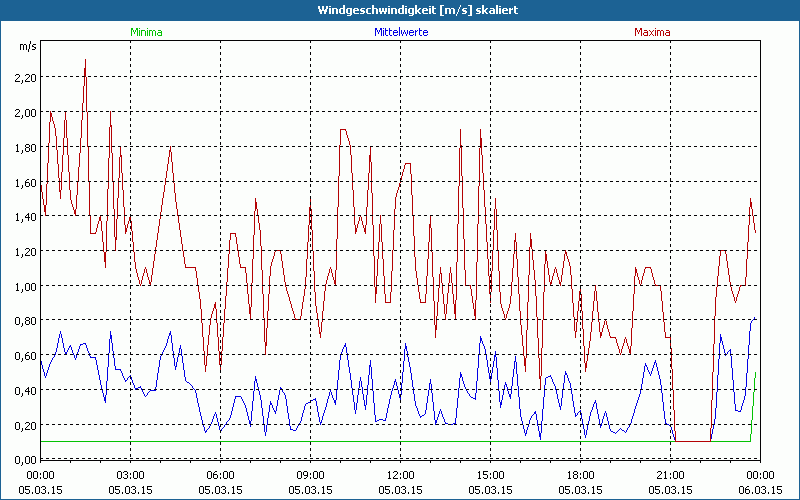Click the green Minima legend label
800x500 pixels.
click(146, 32)
